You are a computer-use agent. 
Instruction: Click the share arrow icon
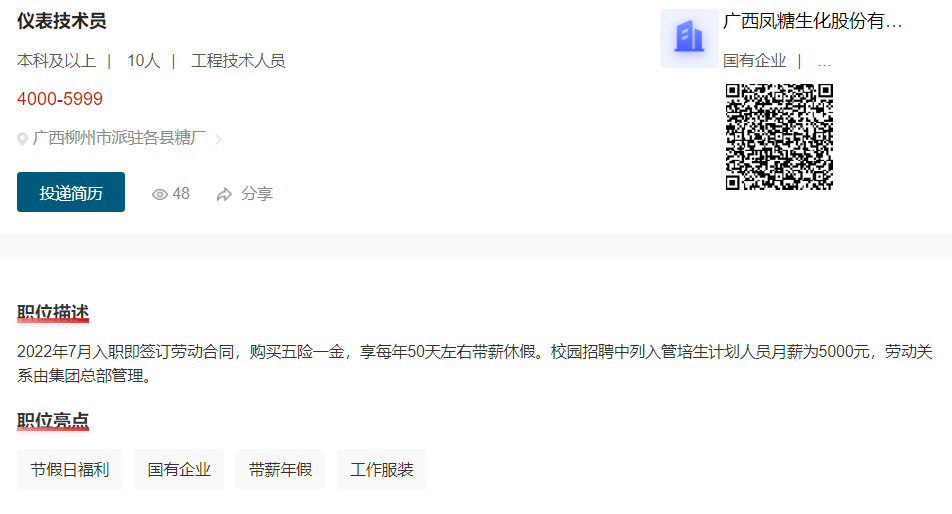click(x=224, y=194)
